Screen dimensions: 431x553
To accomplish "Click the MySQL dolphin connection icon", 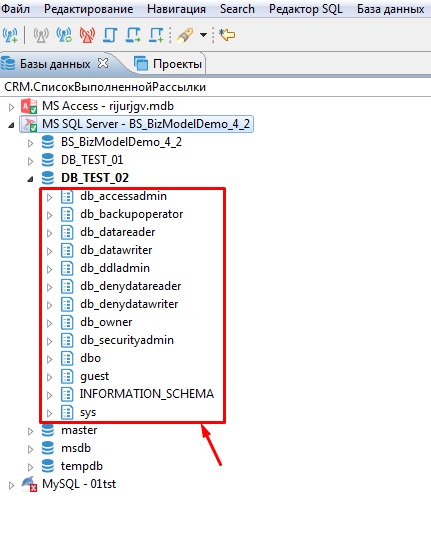I will [x=29, y=484].
